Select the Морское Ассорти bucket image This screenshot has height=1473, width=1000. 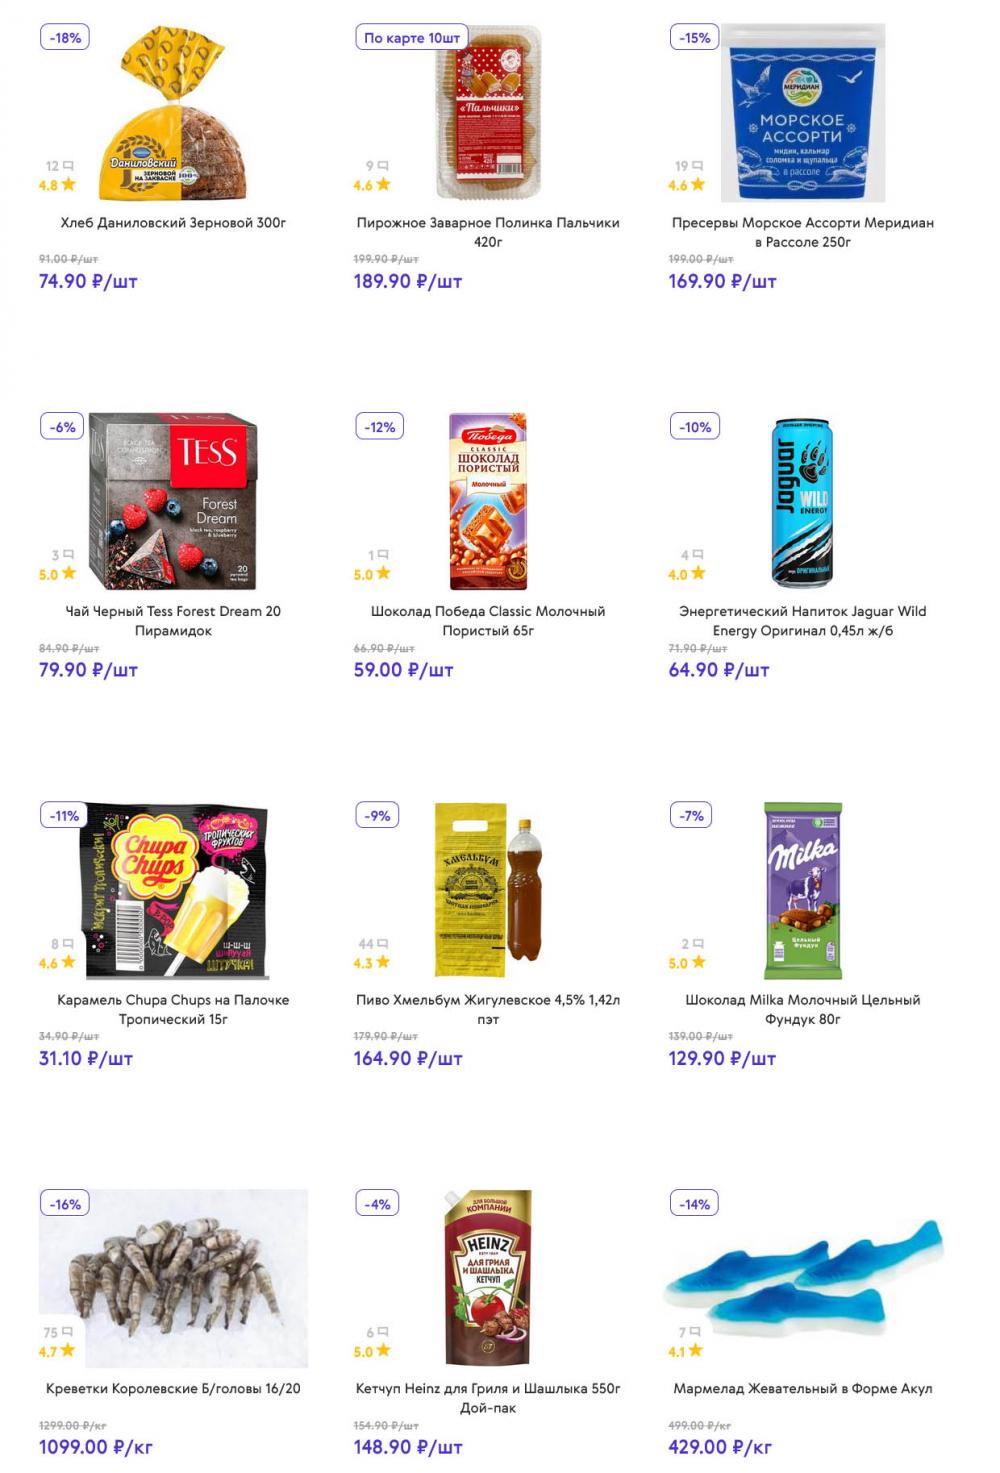click(x=803, y=112)
